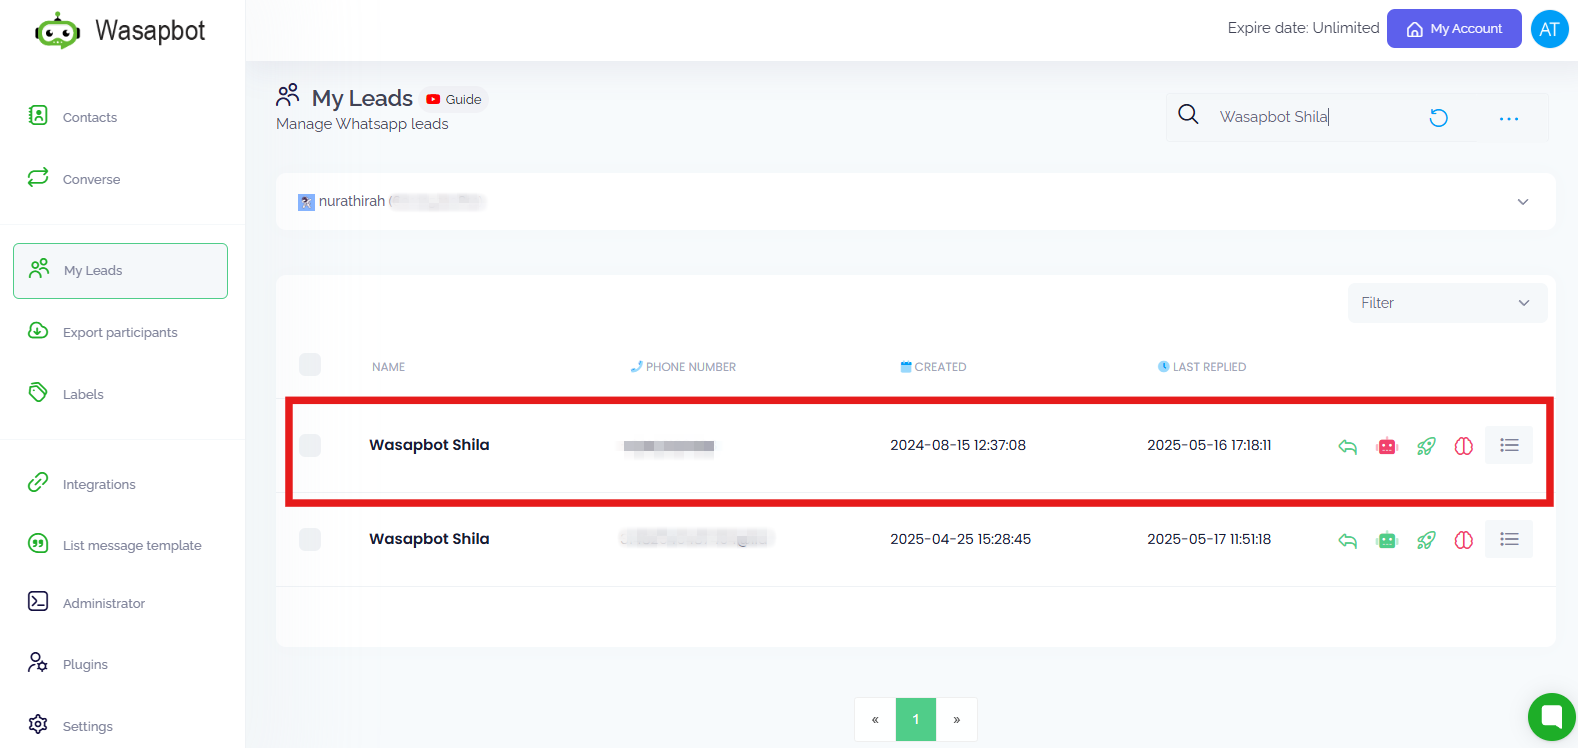Screen dimensions: 1578x748
Task: Open list menu button in 2025-04-25 row
Action: (x=1509, y=539)
